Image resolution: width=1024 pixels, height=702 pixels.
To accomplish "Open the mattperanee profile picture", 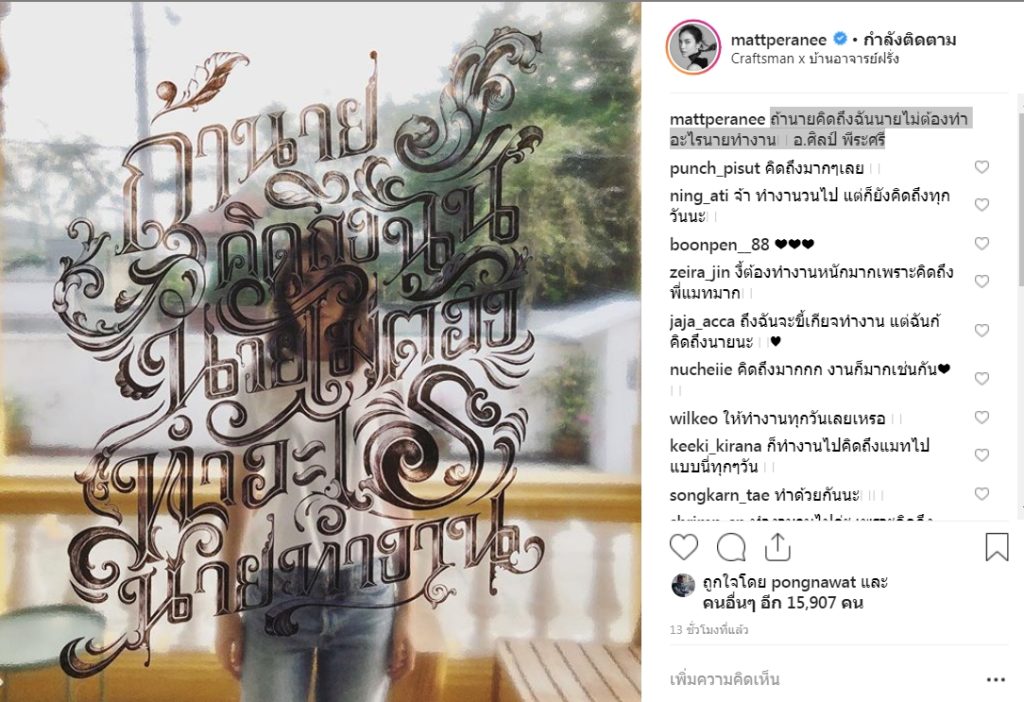I will point(693,47).
